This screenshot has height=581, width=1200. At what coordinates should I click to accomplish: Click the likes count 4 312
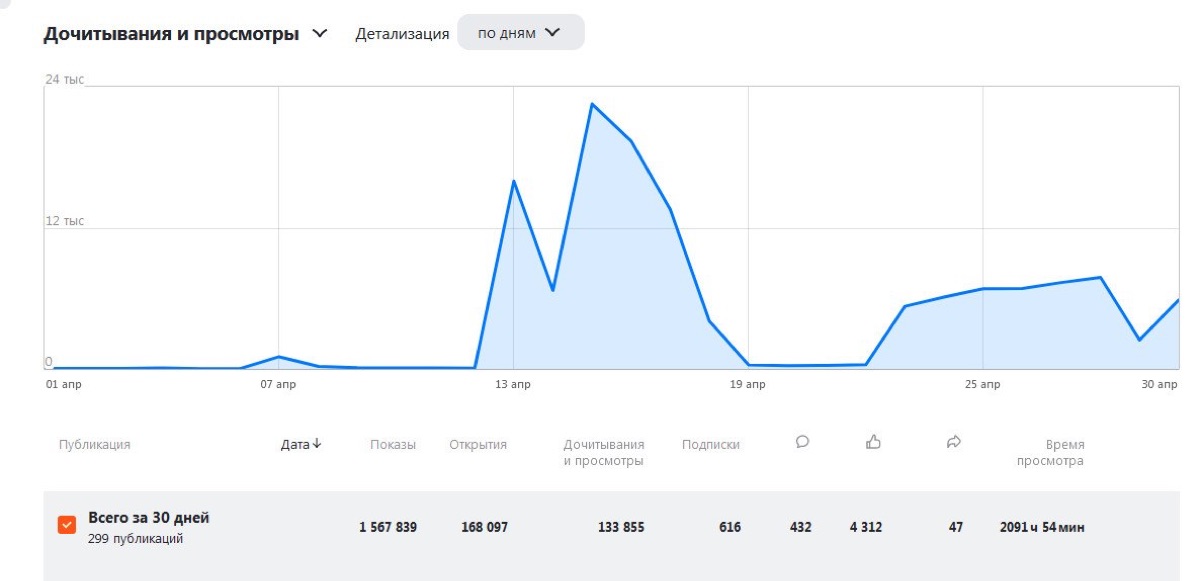[866, 527]
